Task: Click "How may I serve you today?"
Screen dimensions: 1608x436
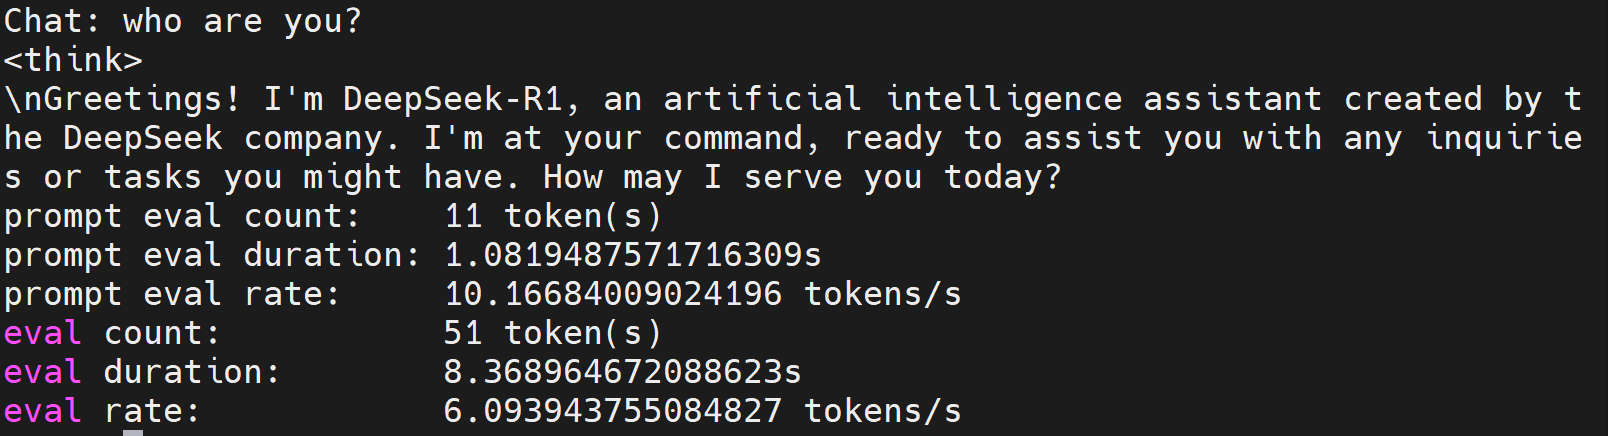Action: [802, 177]
